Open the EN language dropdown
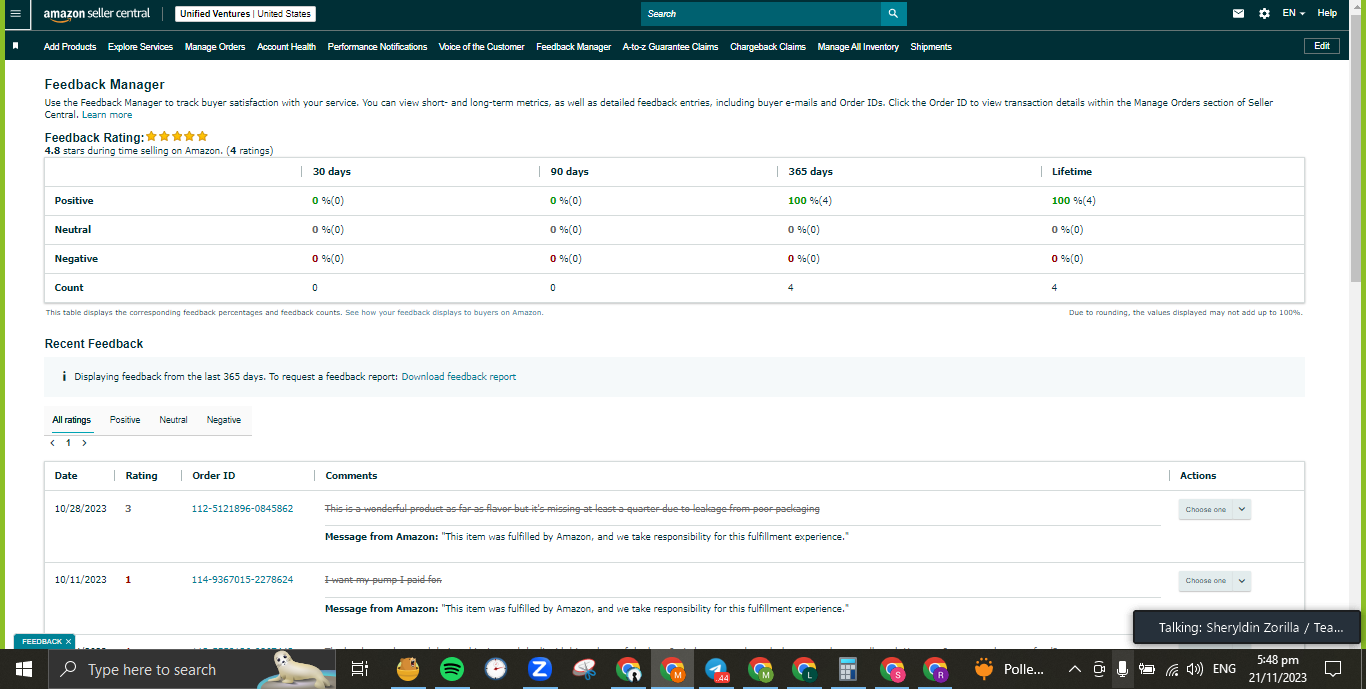Screen dimensions: 1366x689 (x=1294, y=13)
